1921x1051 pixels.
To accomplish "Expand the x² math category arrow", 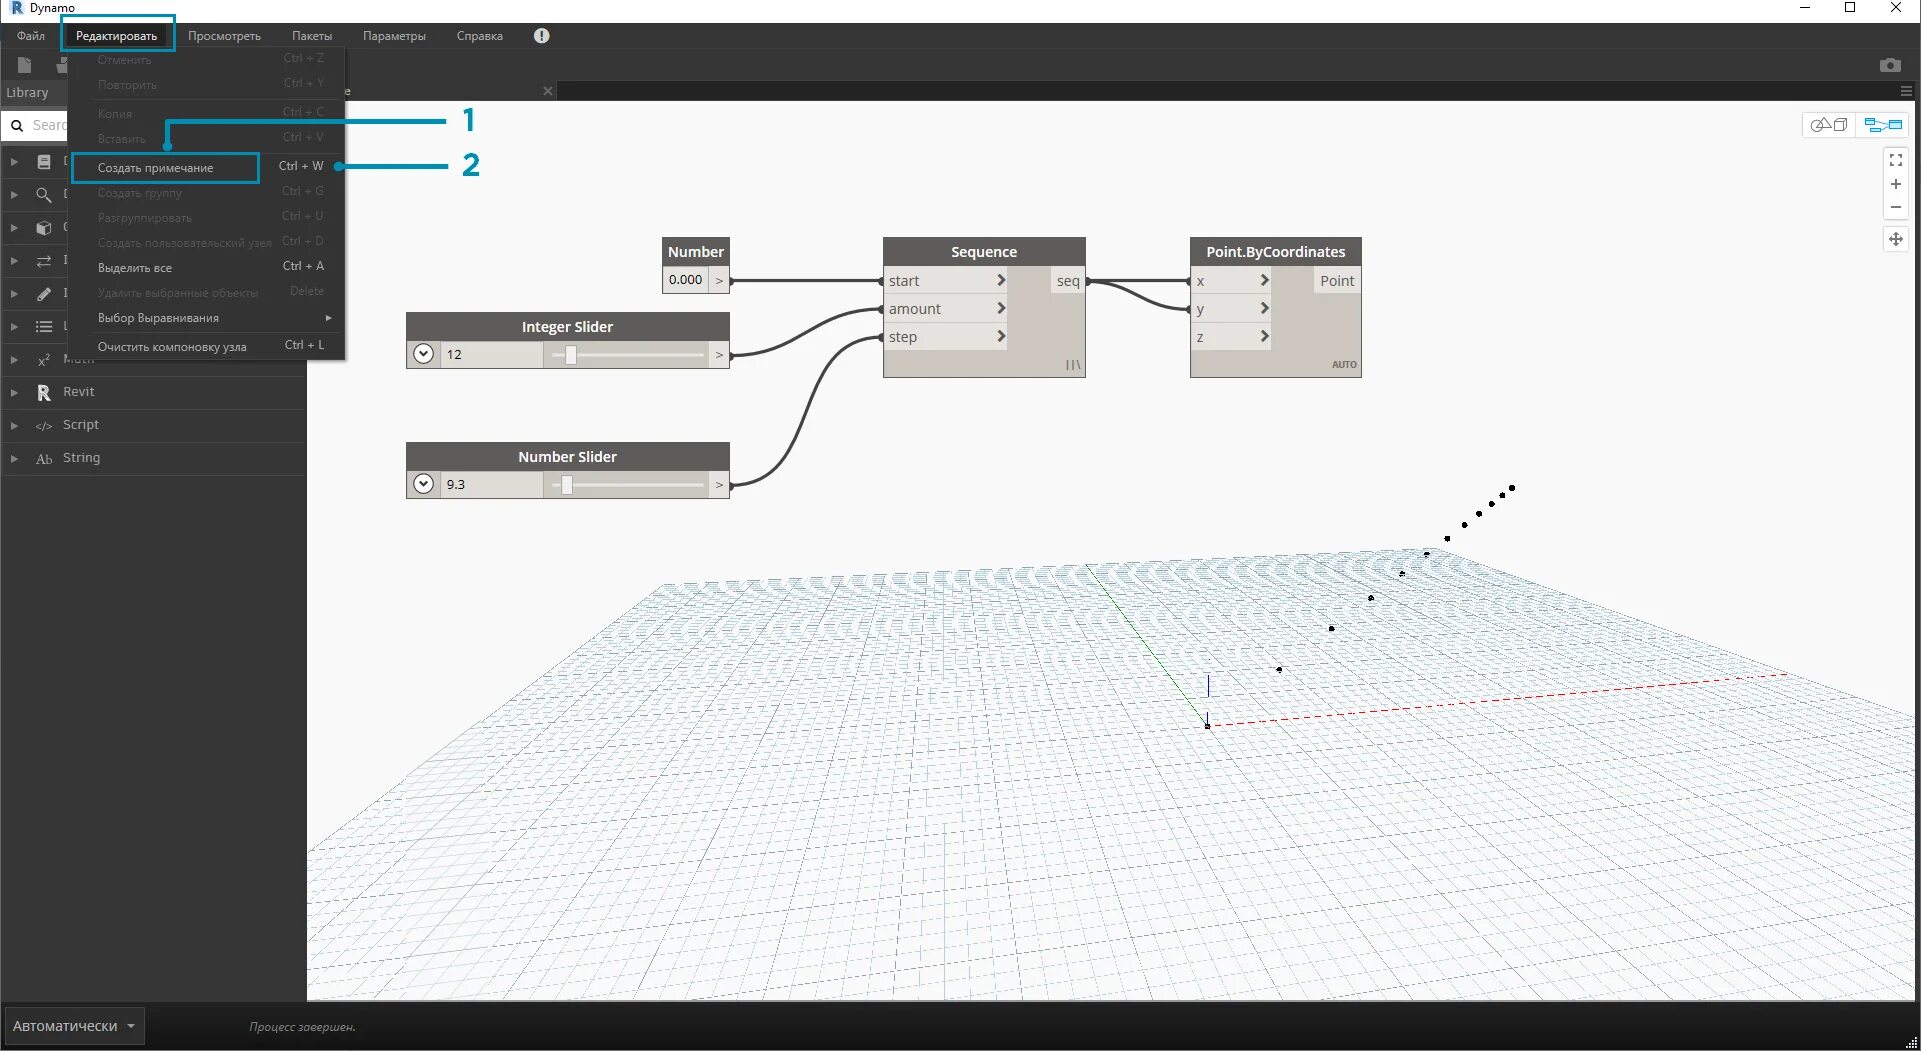I will (14, 360).
